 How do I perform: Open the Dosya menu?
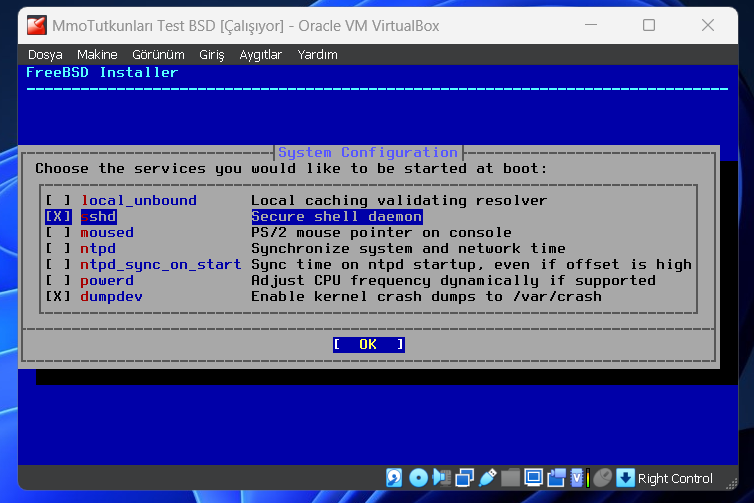point(45,55)
